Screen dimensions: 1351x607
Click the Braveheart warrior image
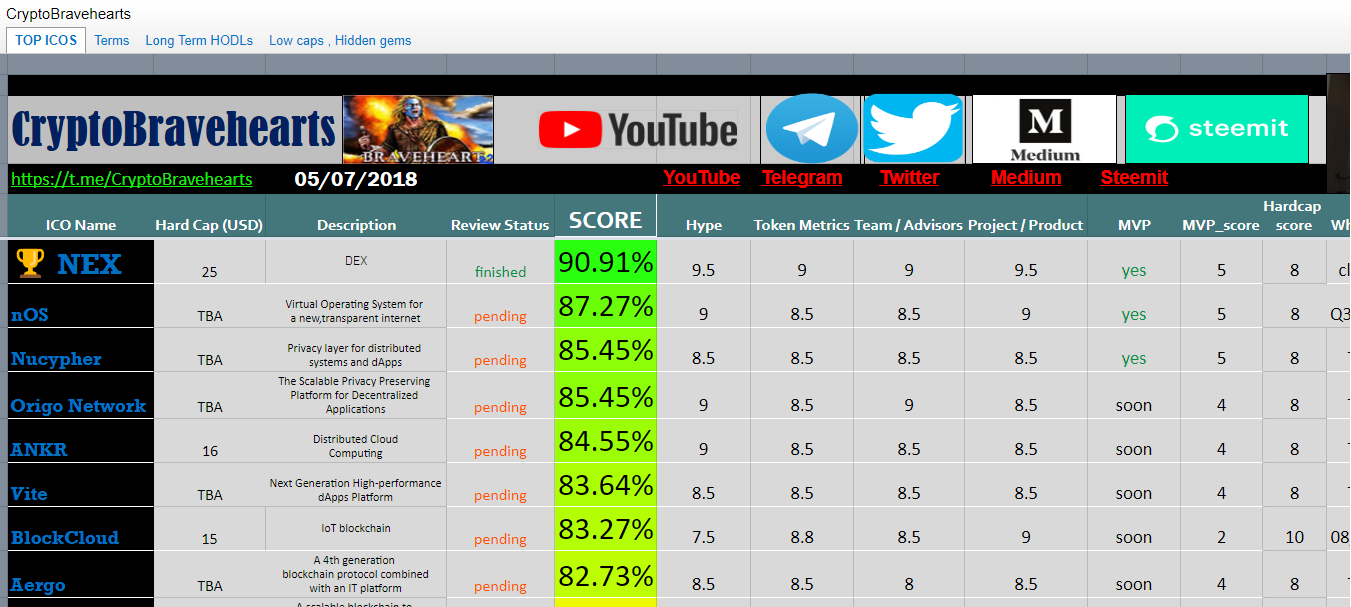point(418,130)
